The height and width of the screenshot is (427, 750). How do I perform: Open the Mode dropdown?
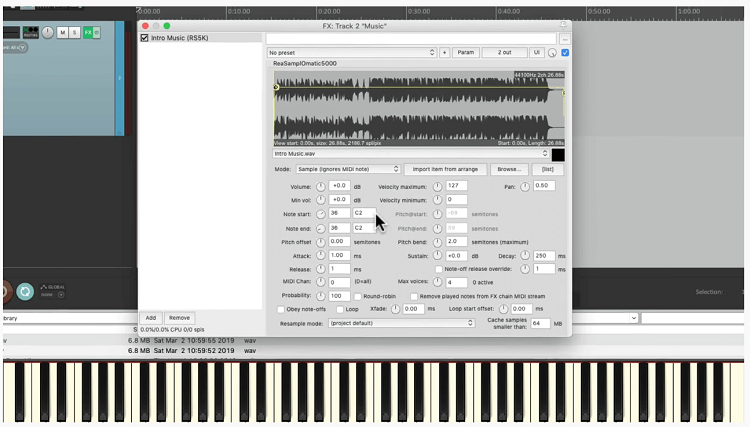click(348, 169)
